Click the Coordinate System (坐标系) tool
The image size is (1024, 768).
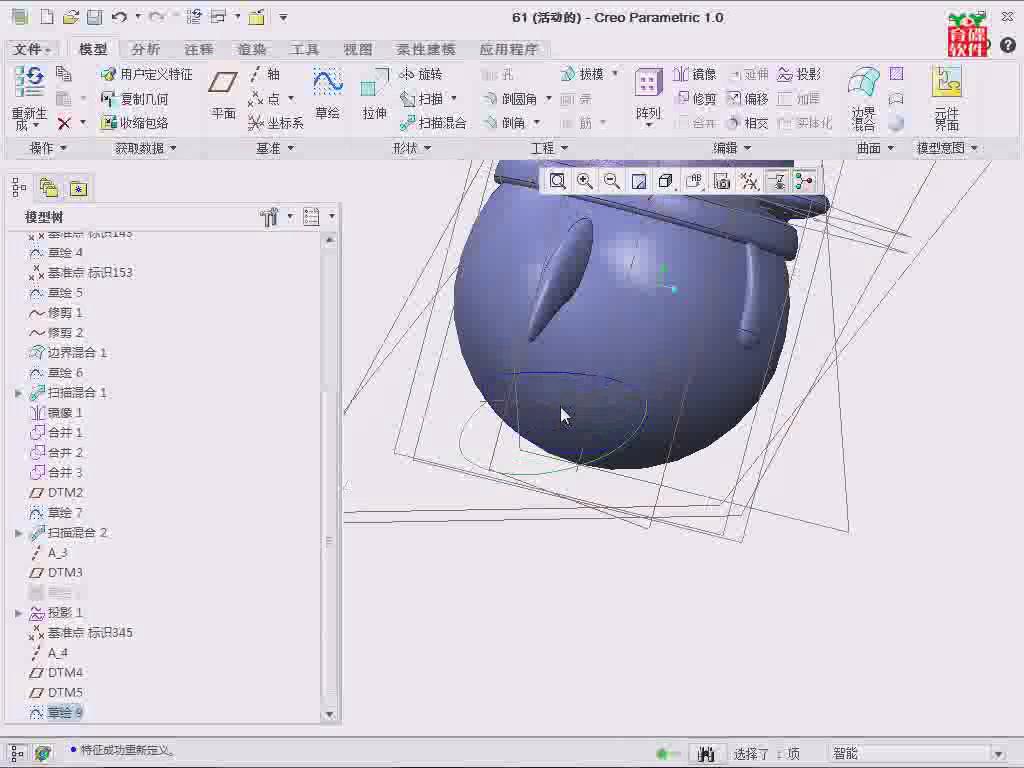tap(276, 123)
